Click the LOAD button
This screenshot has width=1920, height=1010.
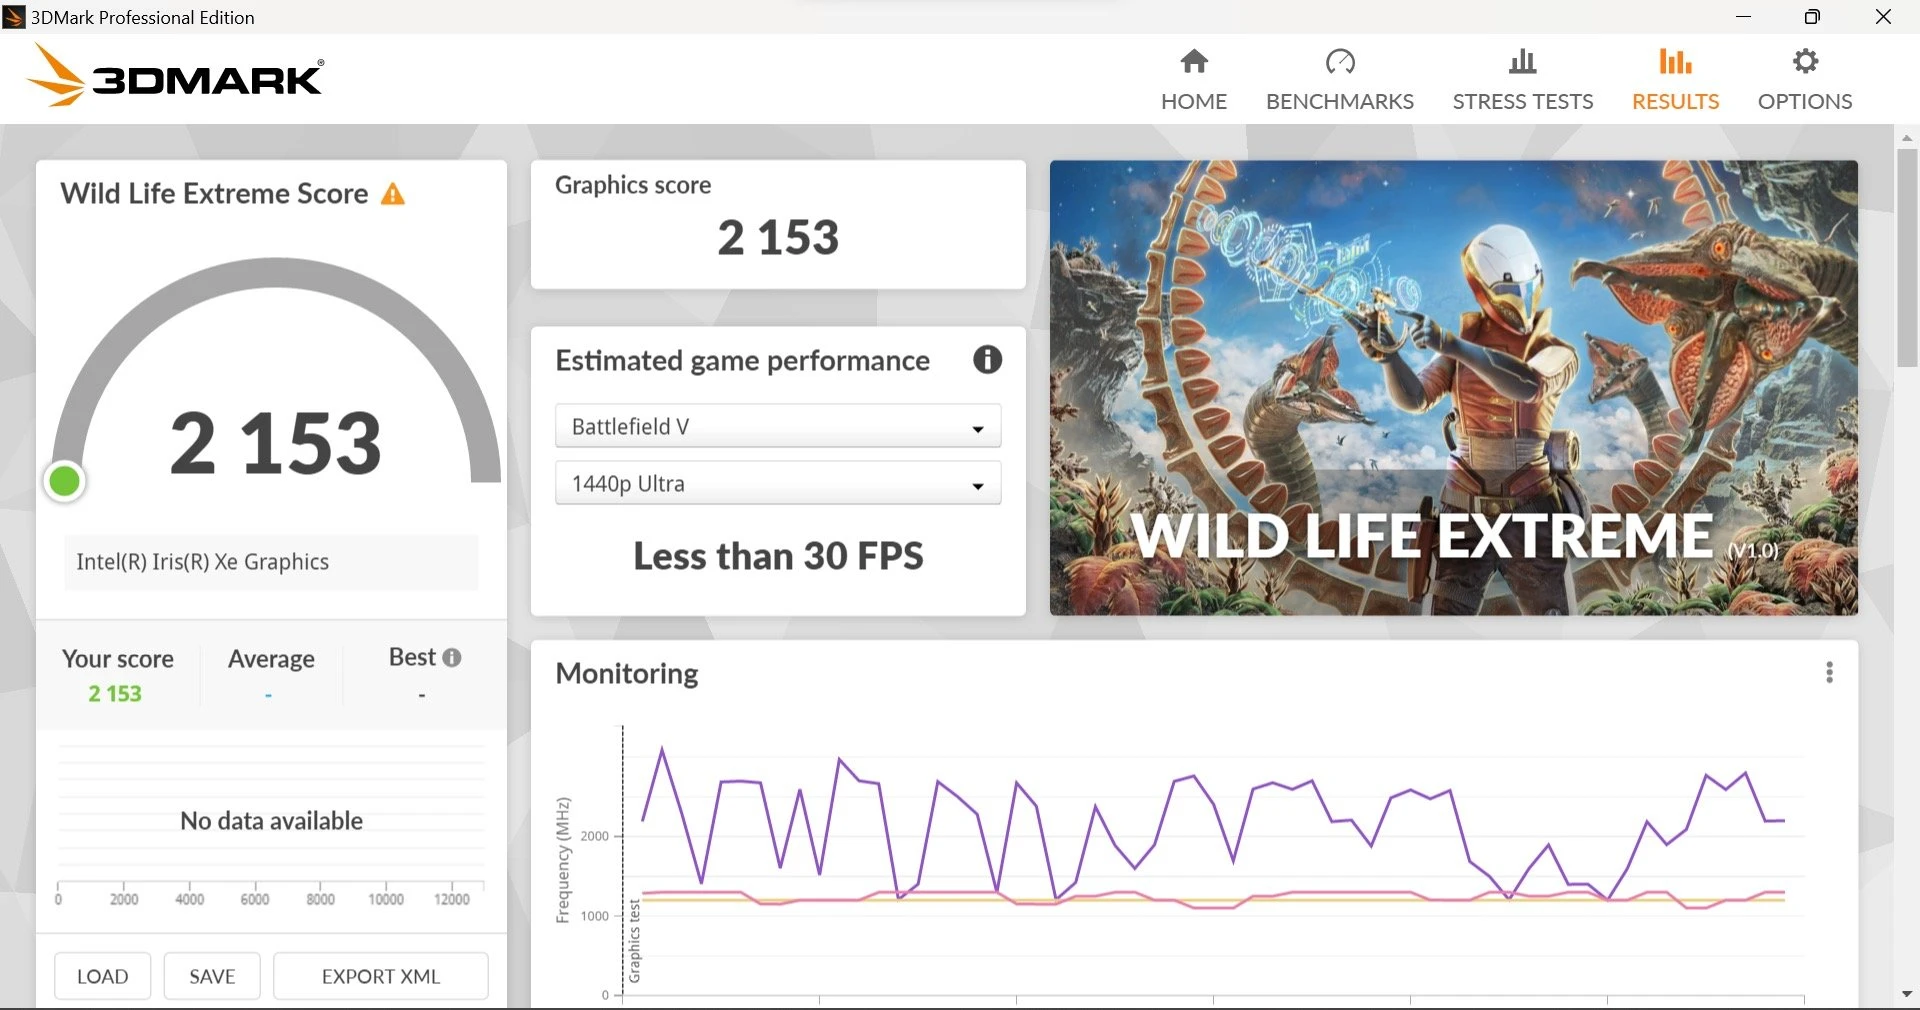(x=103, y=976)
